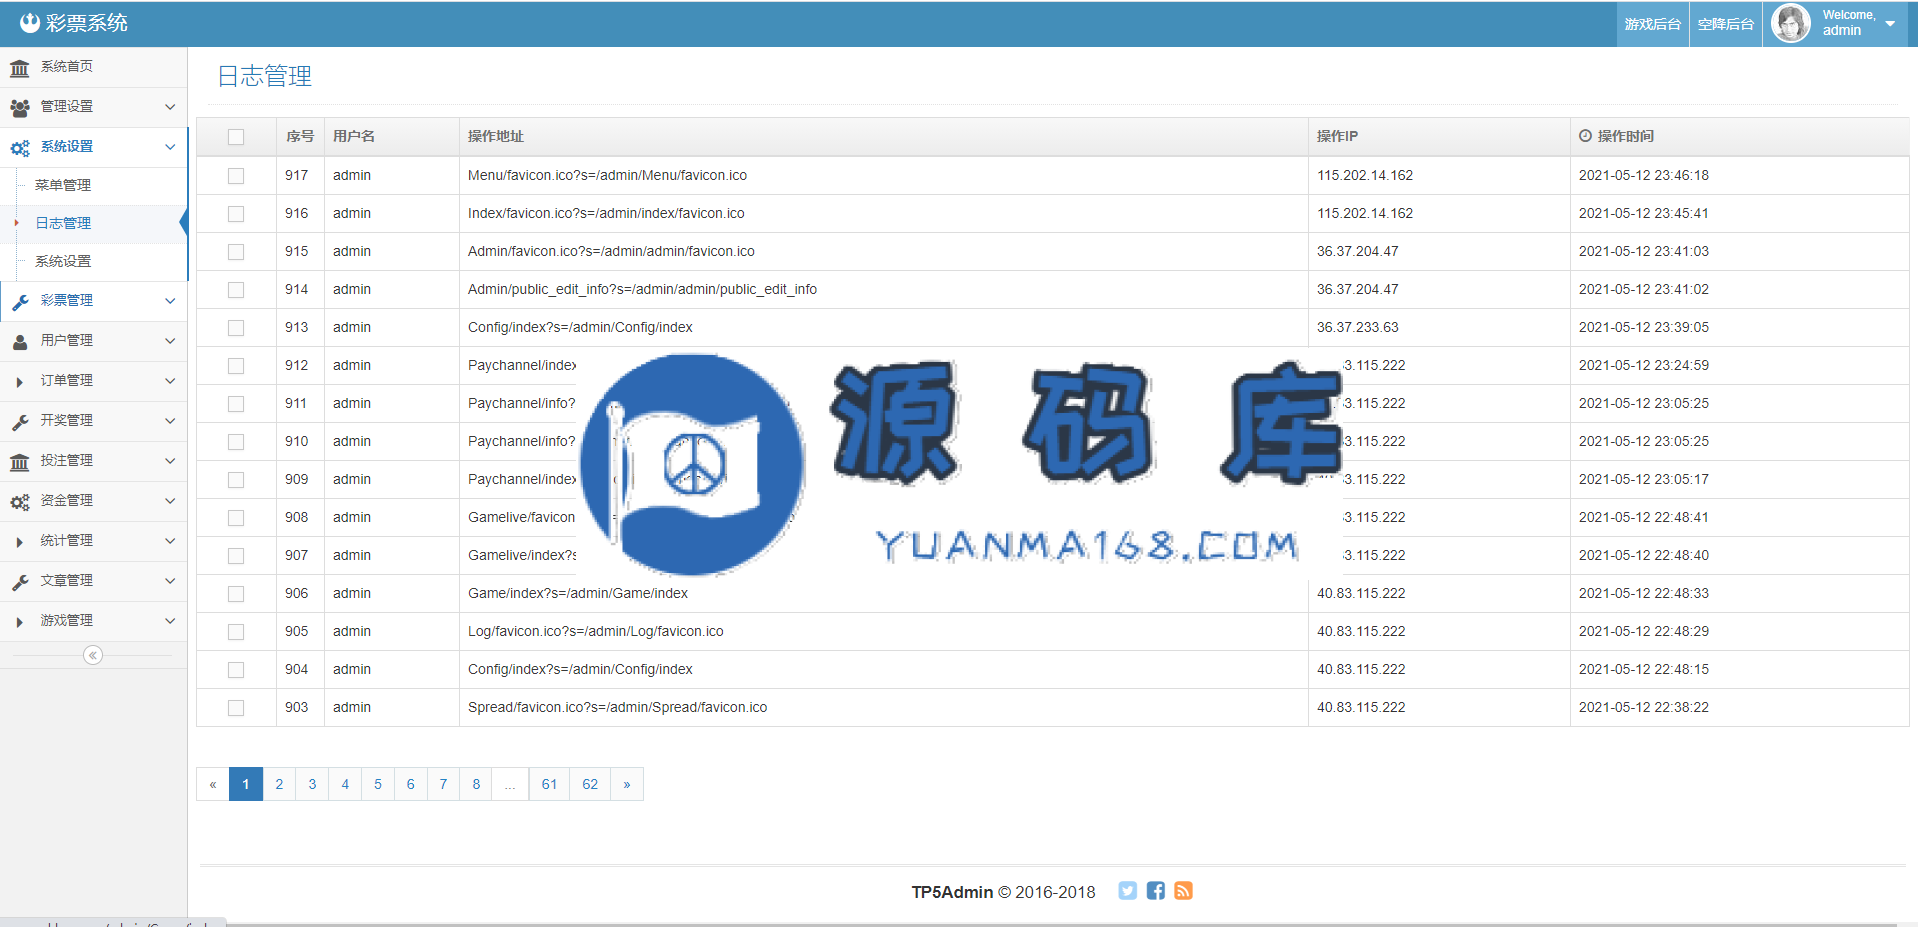The width and height of the screenshot is (1918, 927).
Task: Click timestamp 2021-05-12 22:38:22
Action: (1644, 707)
